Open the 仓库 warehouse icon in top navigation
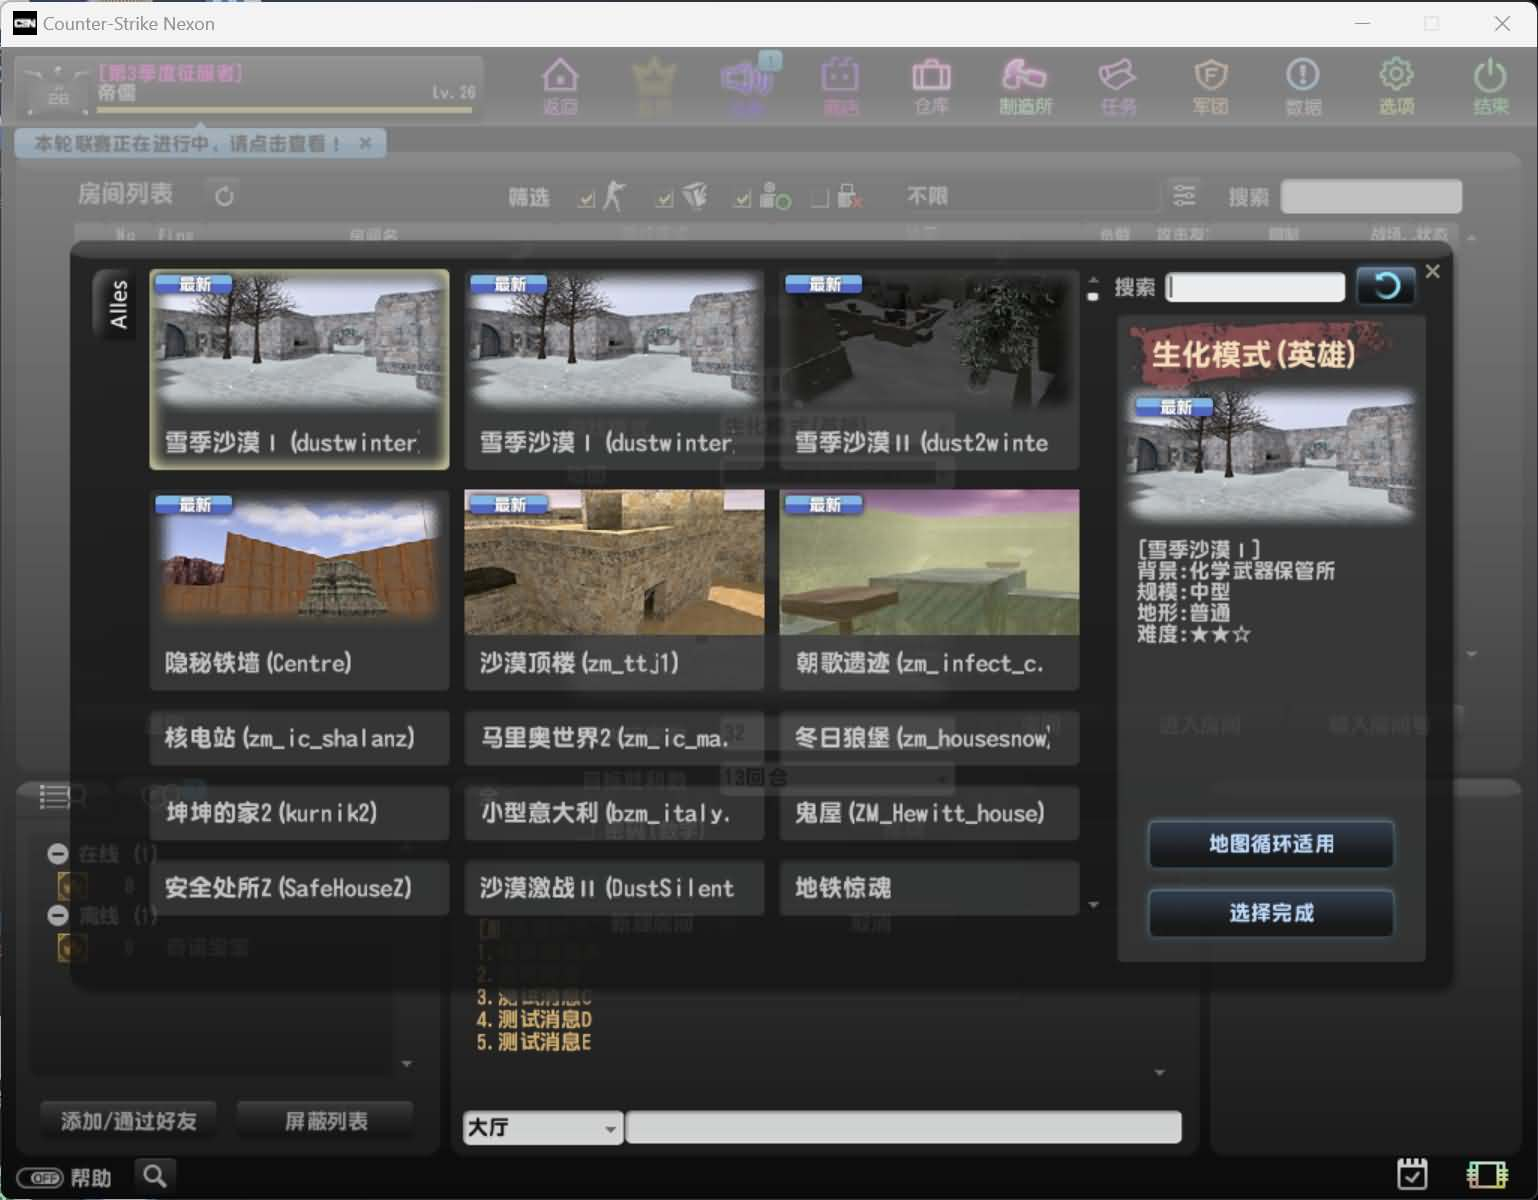 [x=930, y=85]
